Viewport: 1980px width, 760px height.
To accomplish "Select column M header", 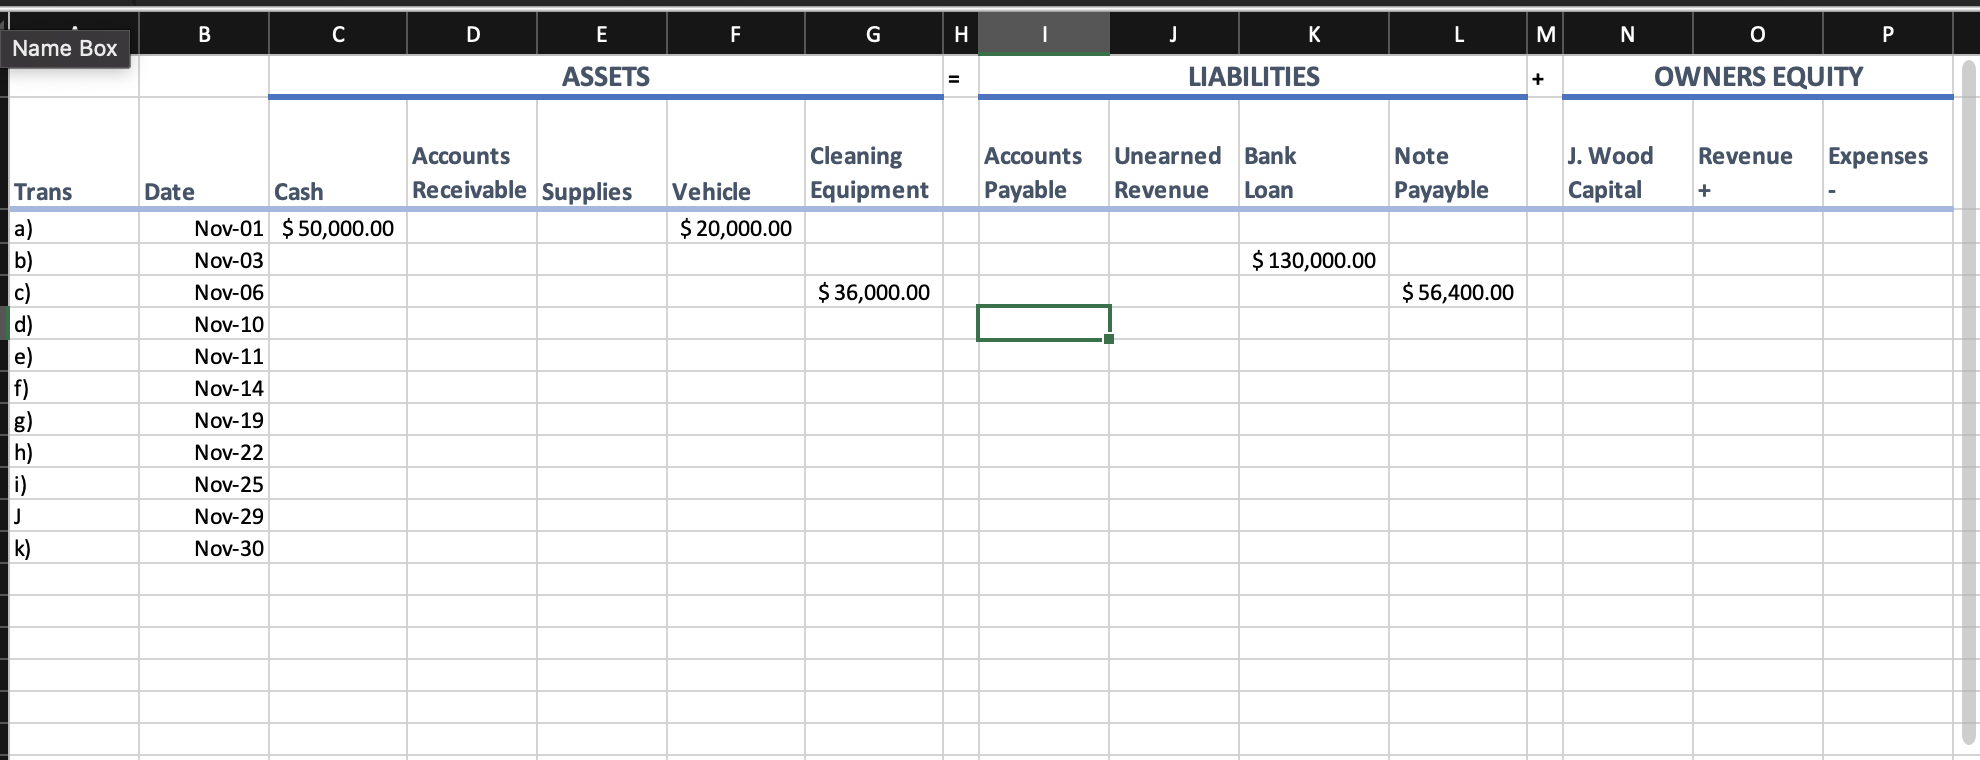I will coord(1545,34).
